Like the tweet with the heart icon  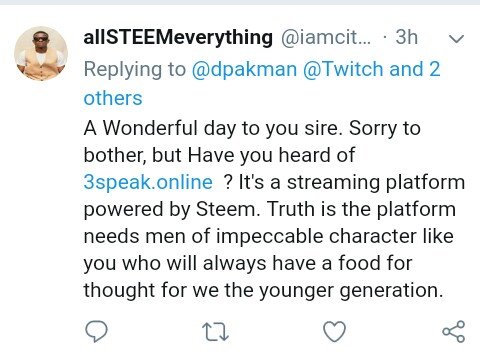pyautogui.click(x=334, y=332)
